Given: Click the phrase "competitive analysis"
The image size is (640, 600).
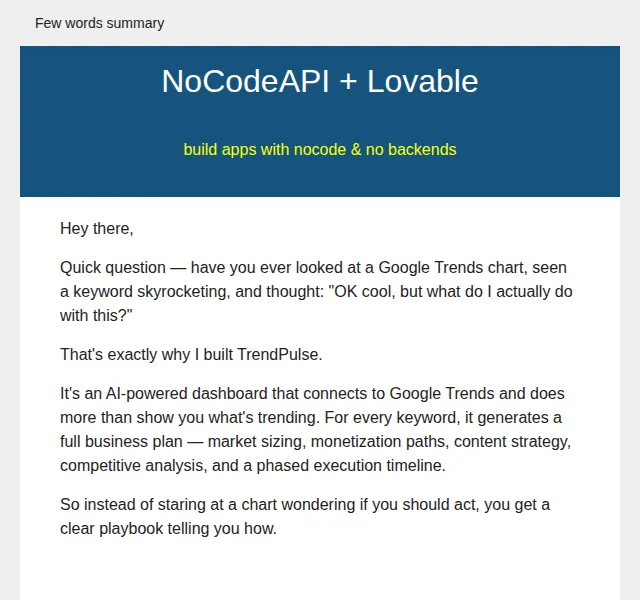Looking at the screenshot, I should pos(133,466).
